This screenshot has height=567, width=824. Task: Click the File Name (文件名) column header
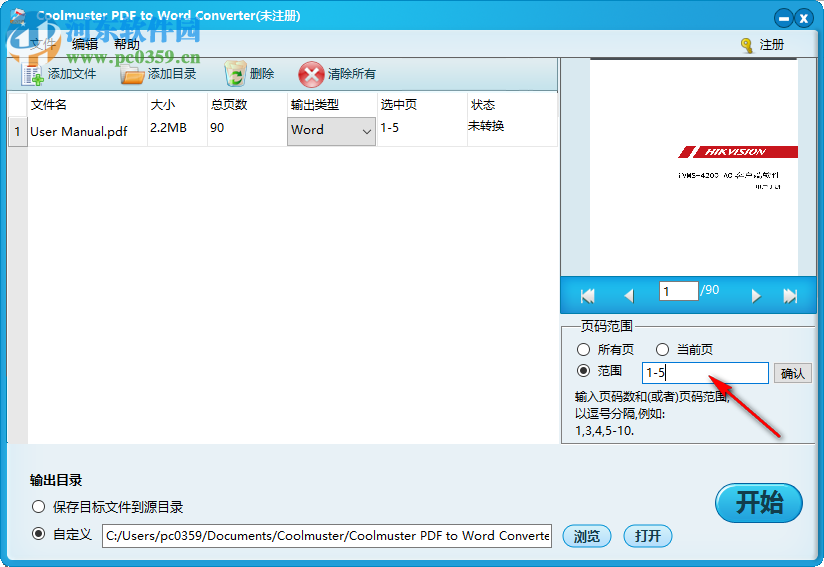[x=87, y=105]
